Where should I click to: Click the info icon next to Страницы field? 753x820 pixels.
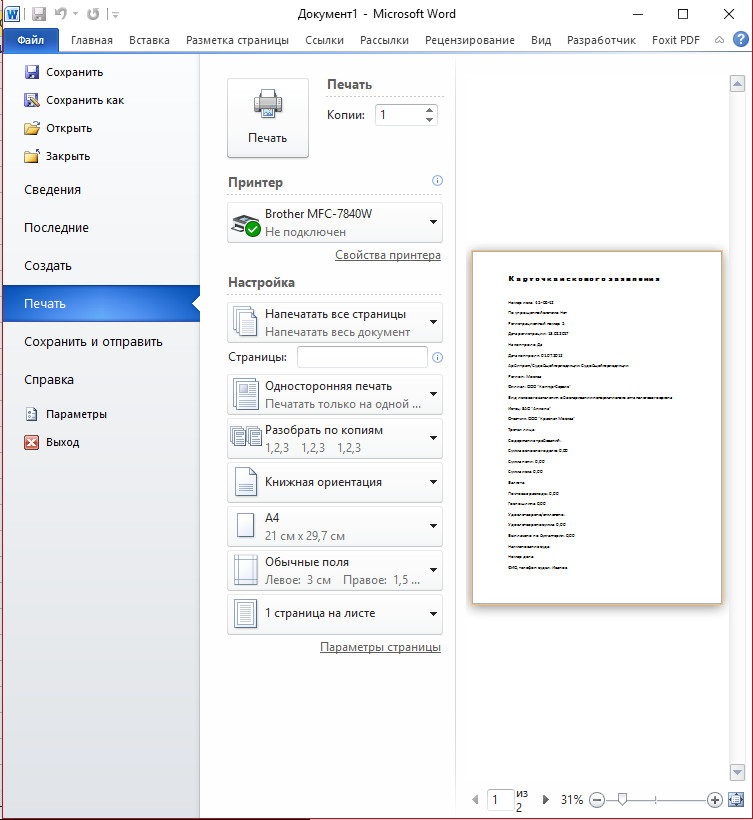pyautogui.click(x=437, y=357)
